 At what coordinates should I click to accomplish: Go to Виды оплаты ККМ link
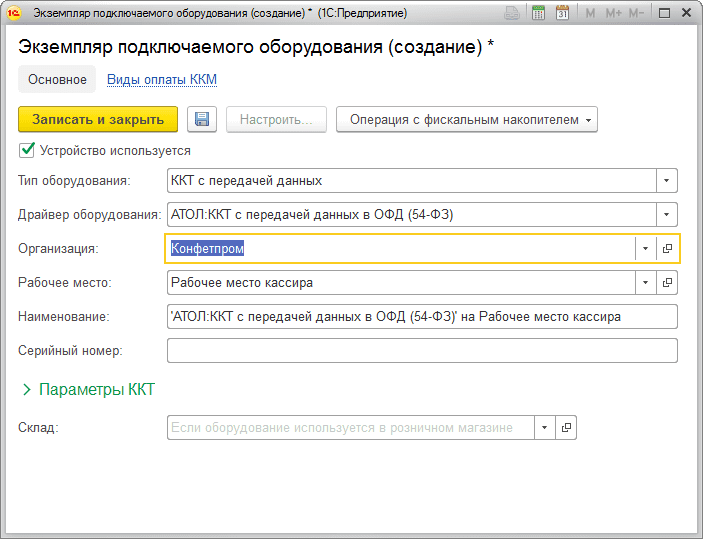pyautogui.click(x=162, y=79)
